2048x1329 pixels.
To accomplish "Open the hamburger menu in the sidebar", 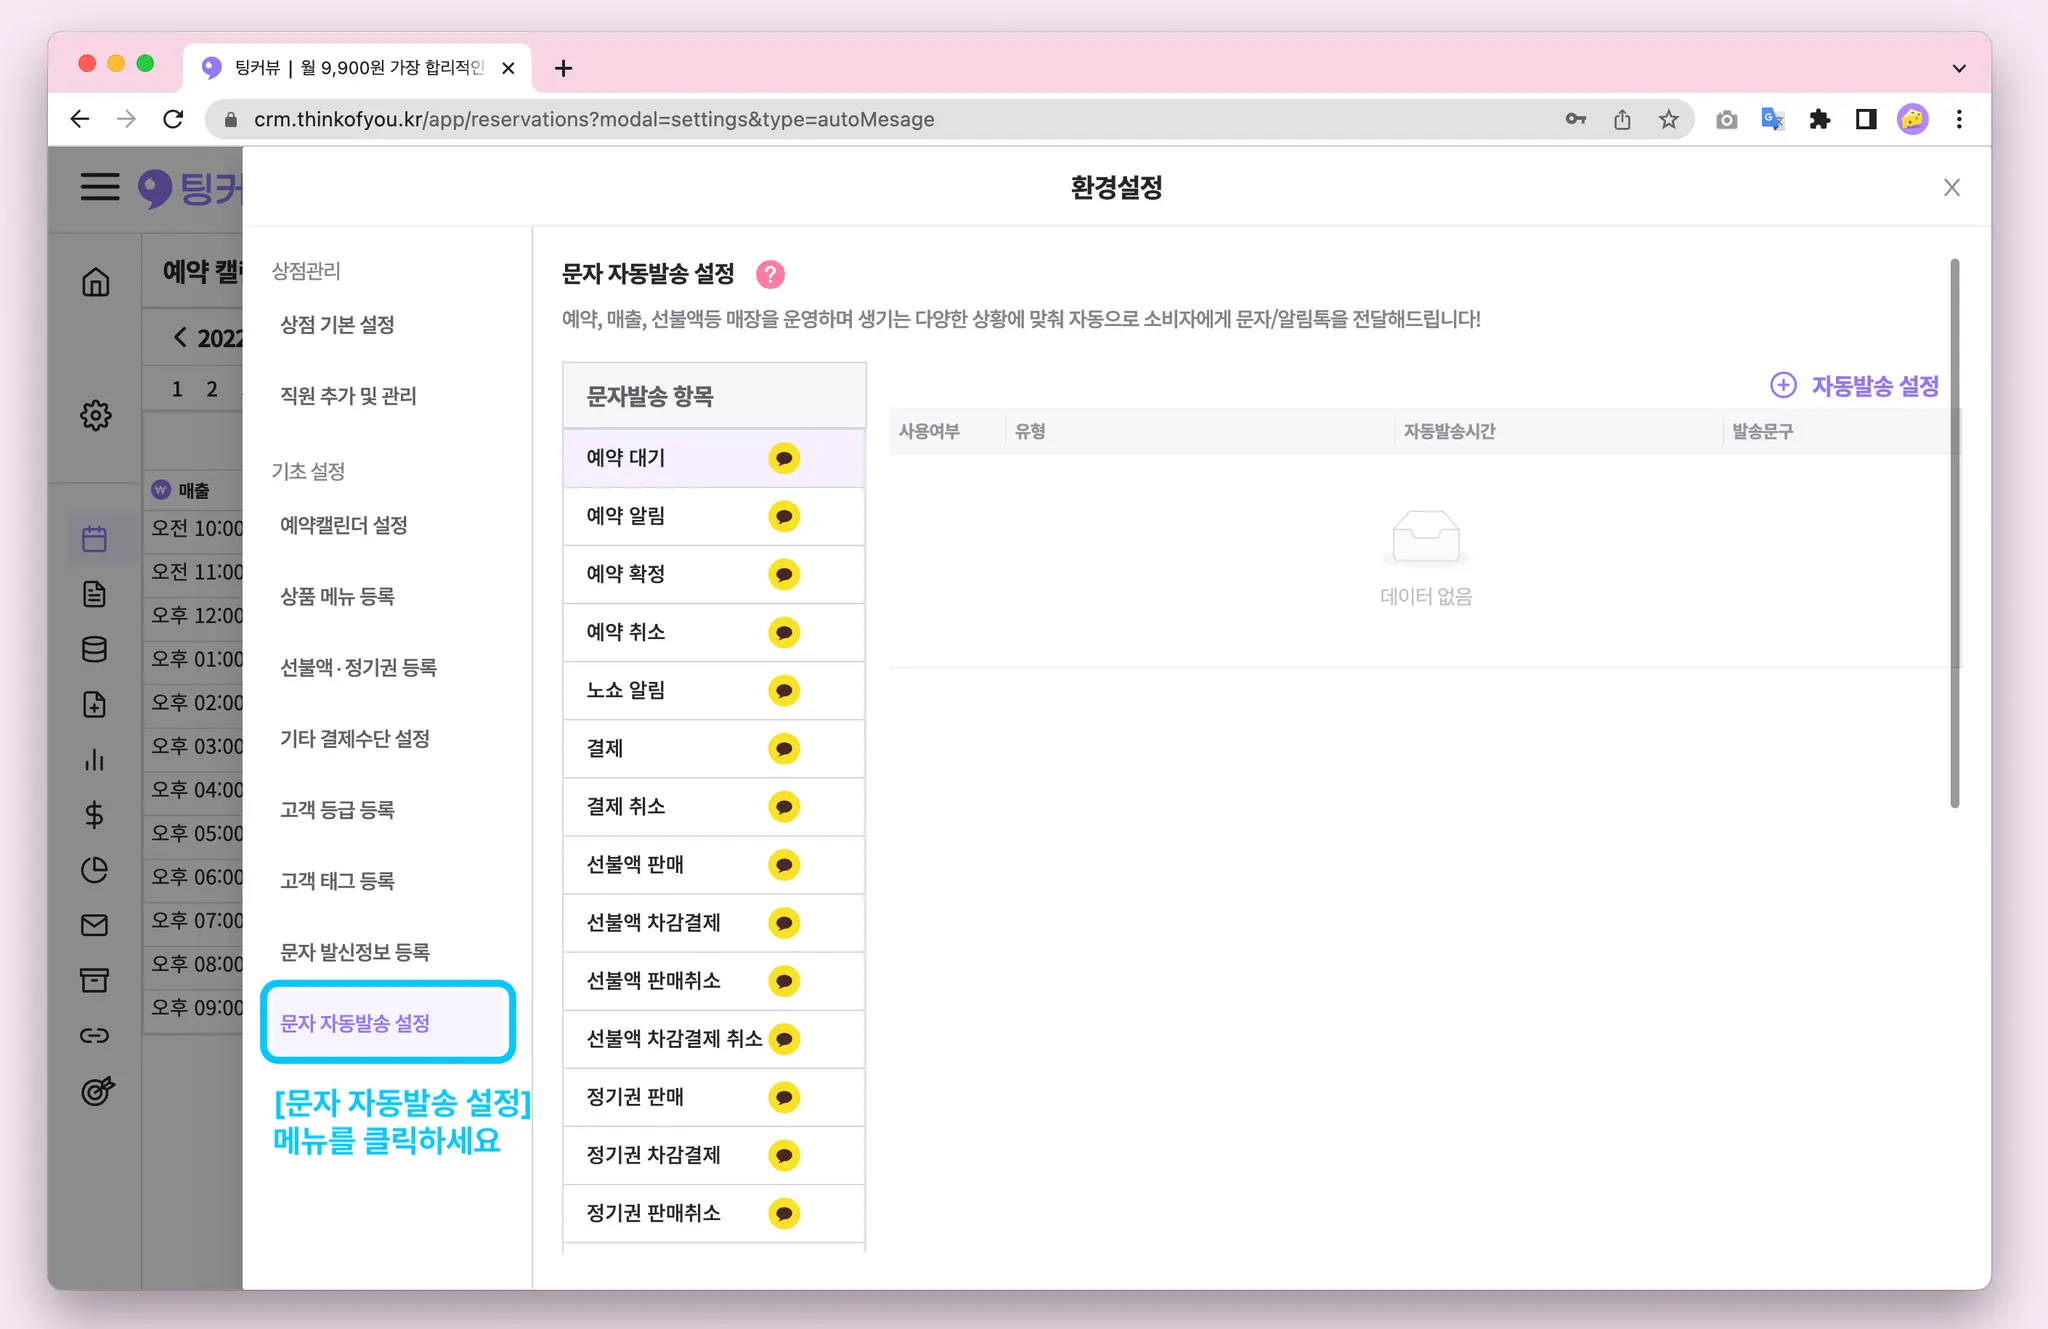I will point(99,186).
